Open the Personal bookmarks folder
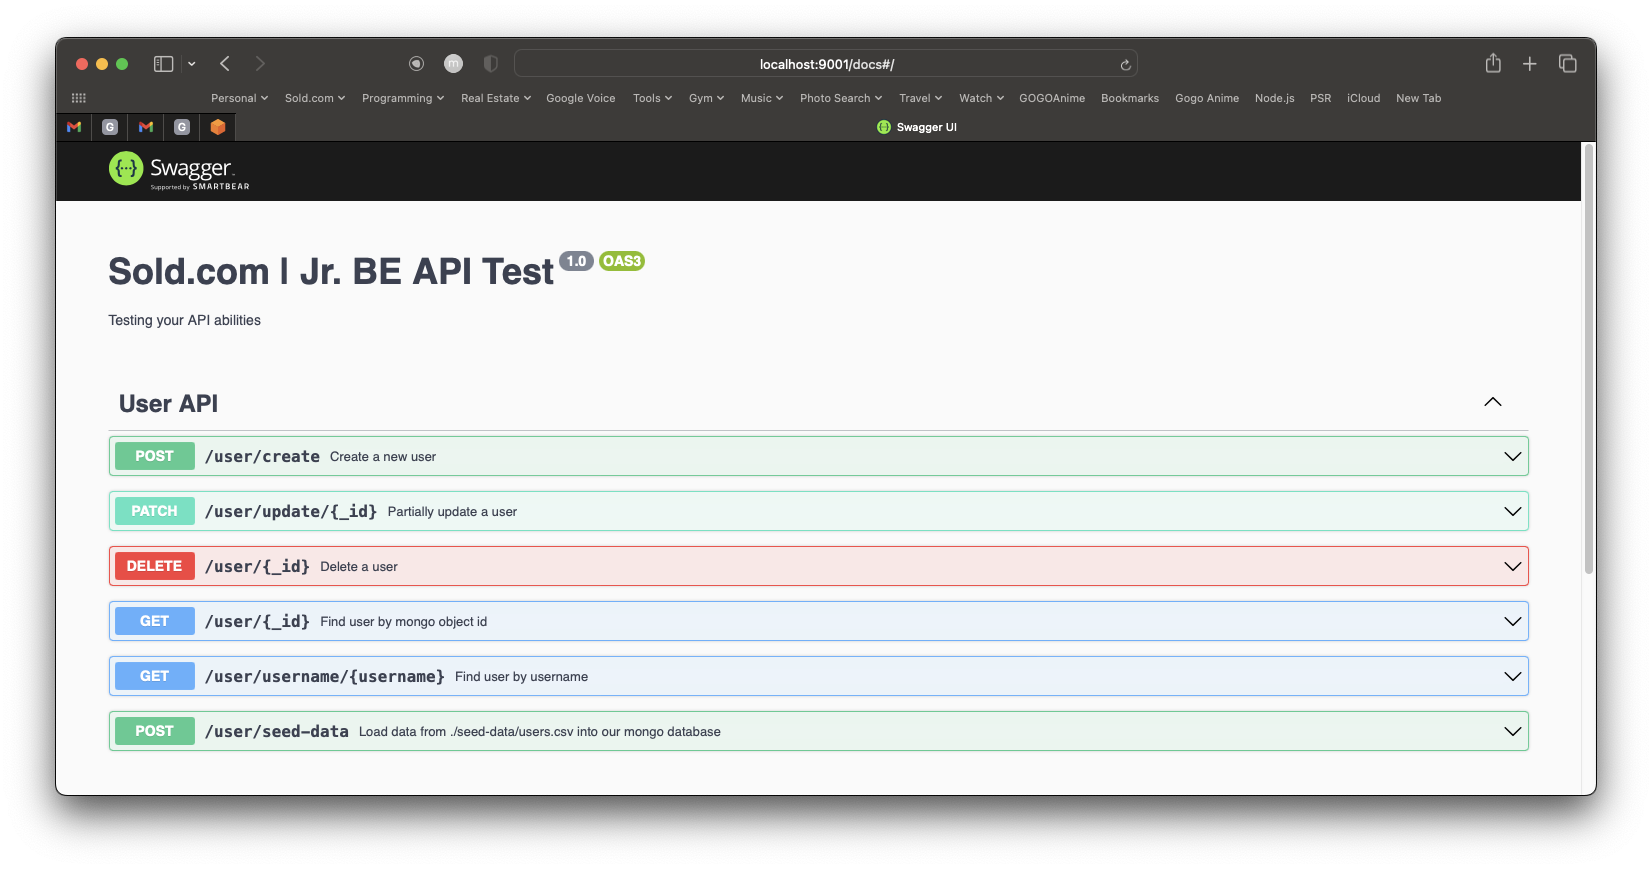1652x869 pixels. 239,98
